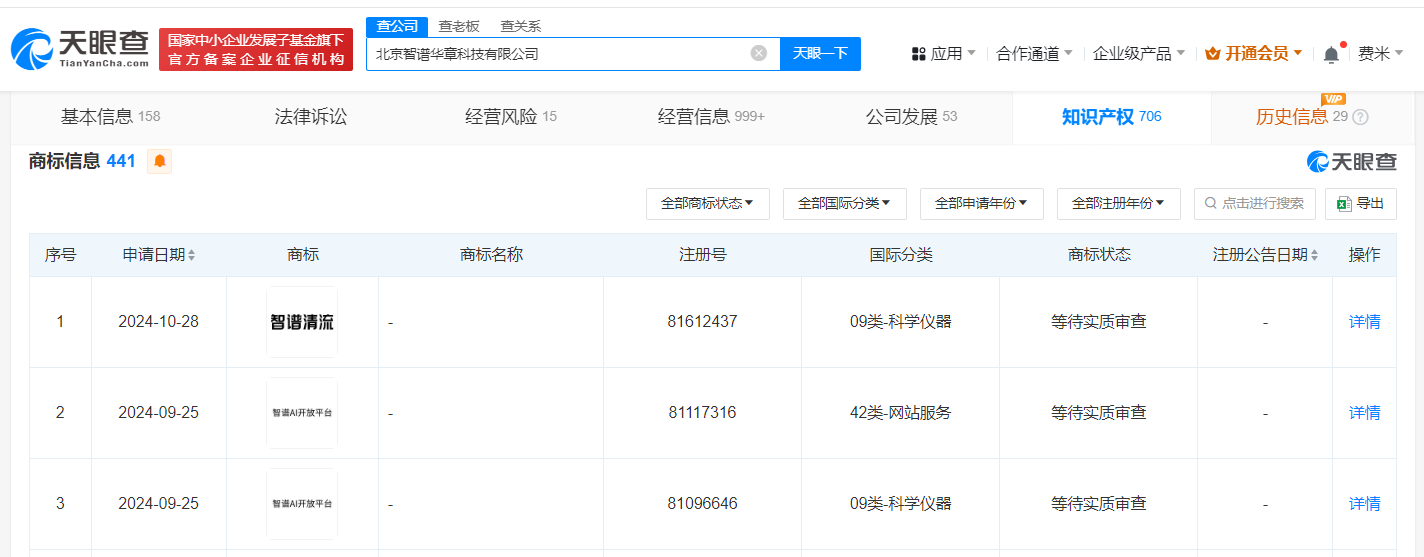
Task: Click the 商标状态 column header
Action: click(x=1098, y=255)
